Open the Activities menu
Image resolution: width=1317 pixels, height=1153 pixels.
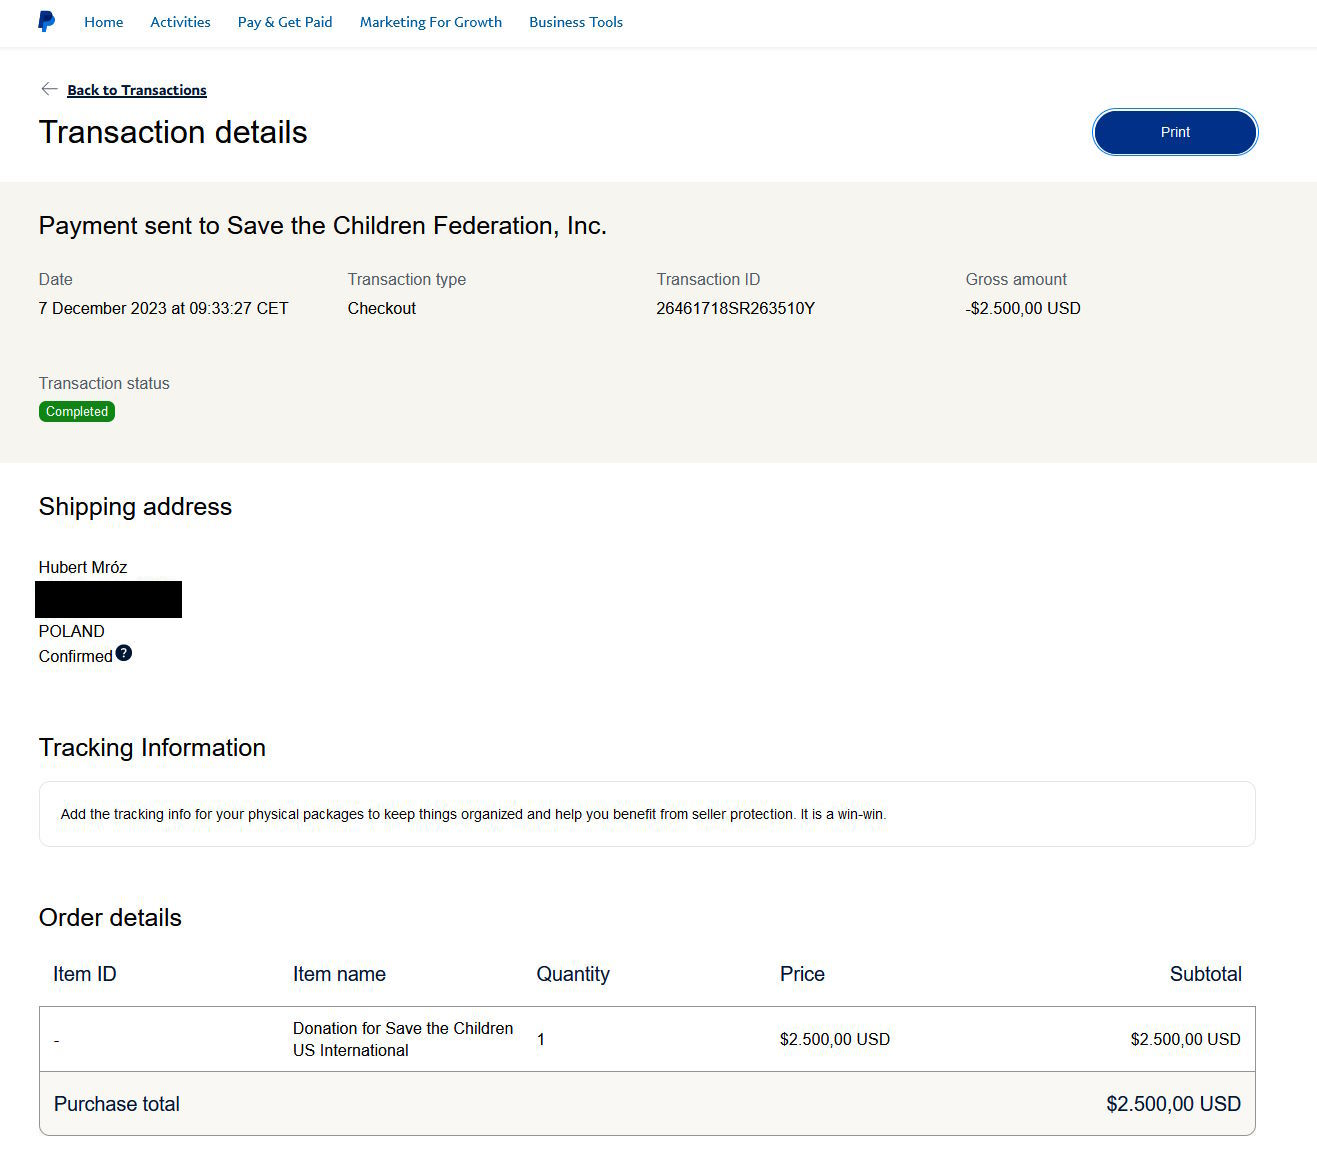pos(180,22)
